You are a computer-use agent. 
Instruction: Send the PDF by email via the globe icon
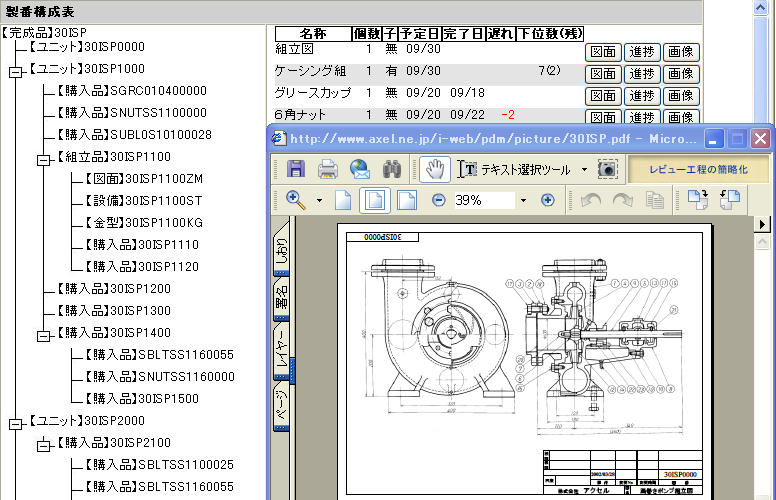pyautogui.click(x=360, y=169)
